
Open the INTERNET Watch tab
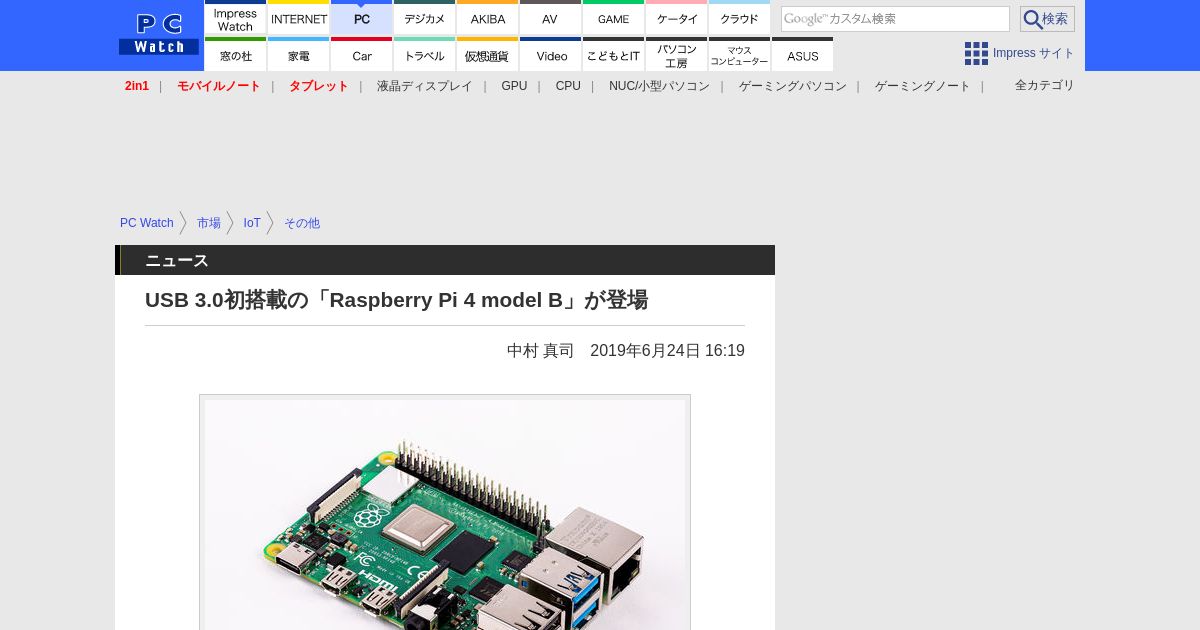click(x=298, y=17)
